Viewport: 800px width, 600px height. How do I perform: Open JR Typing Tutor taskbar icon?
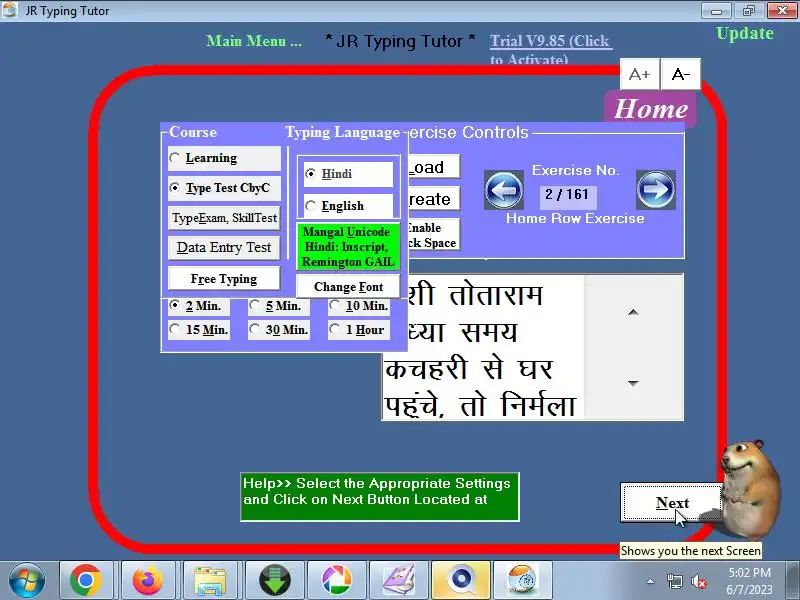pos(522,580)
